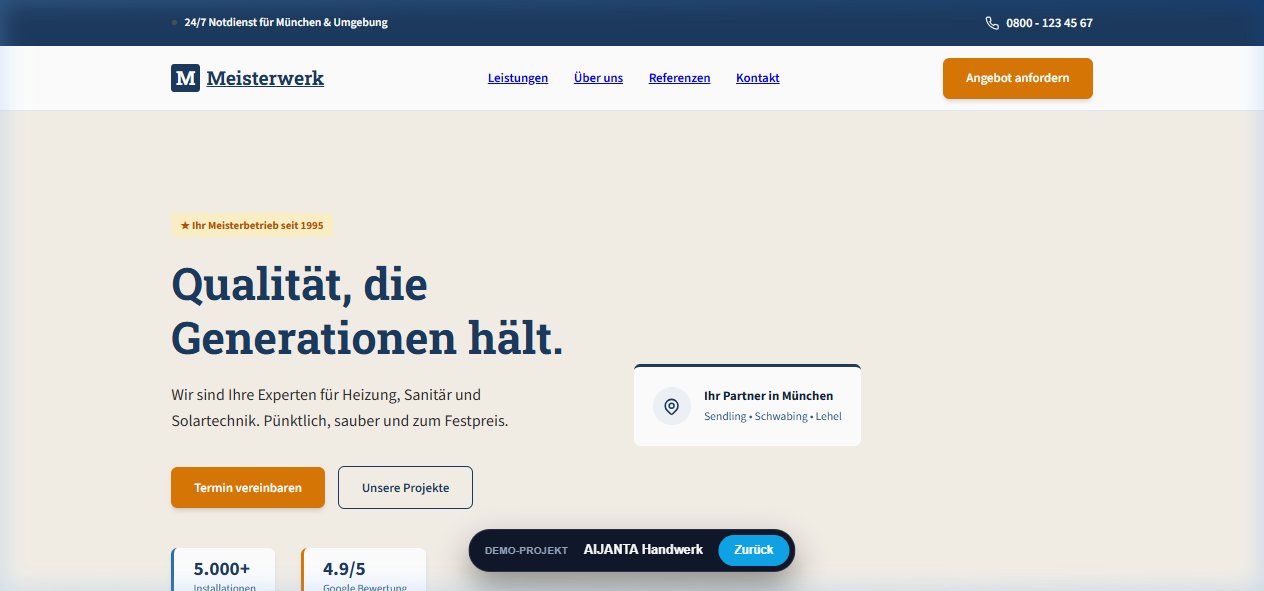Click the 4.9/5 Google Bewertung card
The image size is (1264, 591).
coord(364,573)
